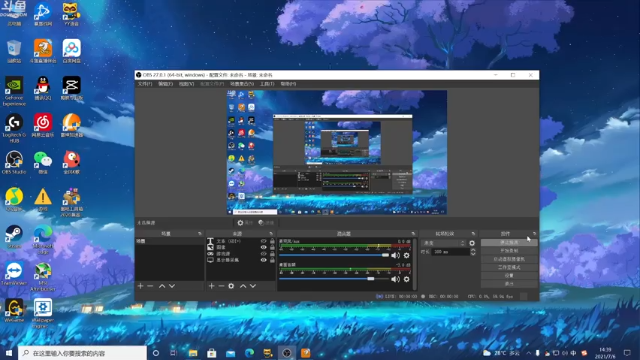Image resolution: width=640 pixels, height=360 pixels.
Task: Open QQ penguin desktop shortcut
Action: coord(43,88)
